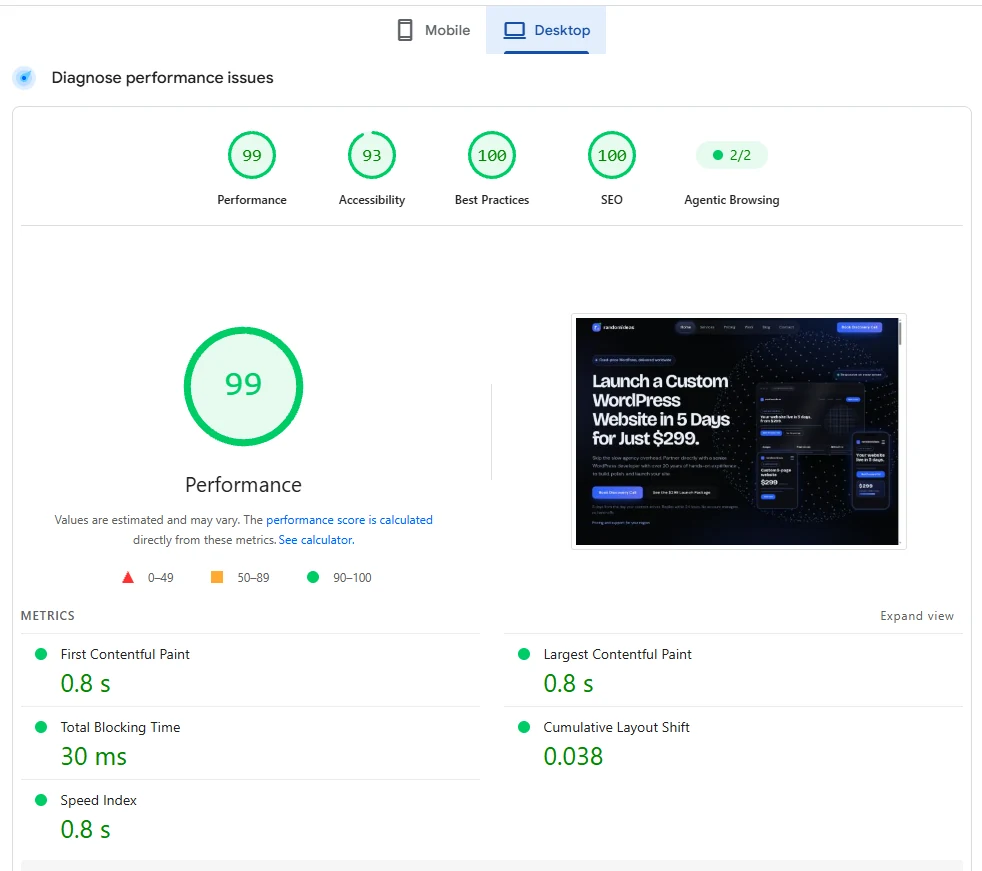This screenshot has height=871, width=982.
Task: Click the Speed Index metric label
Action: tap(98, 800)
